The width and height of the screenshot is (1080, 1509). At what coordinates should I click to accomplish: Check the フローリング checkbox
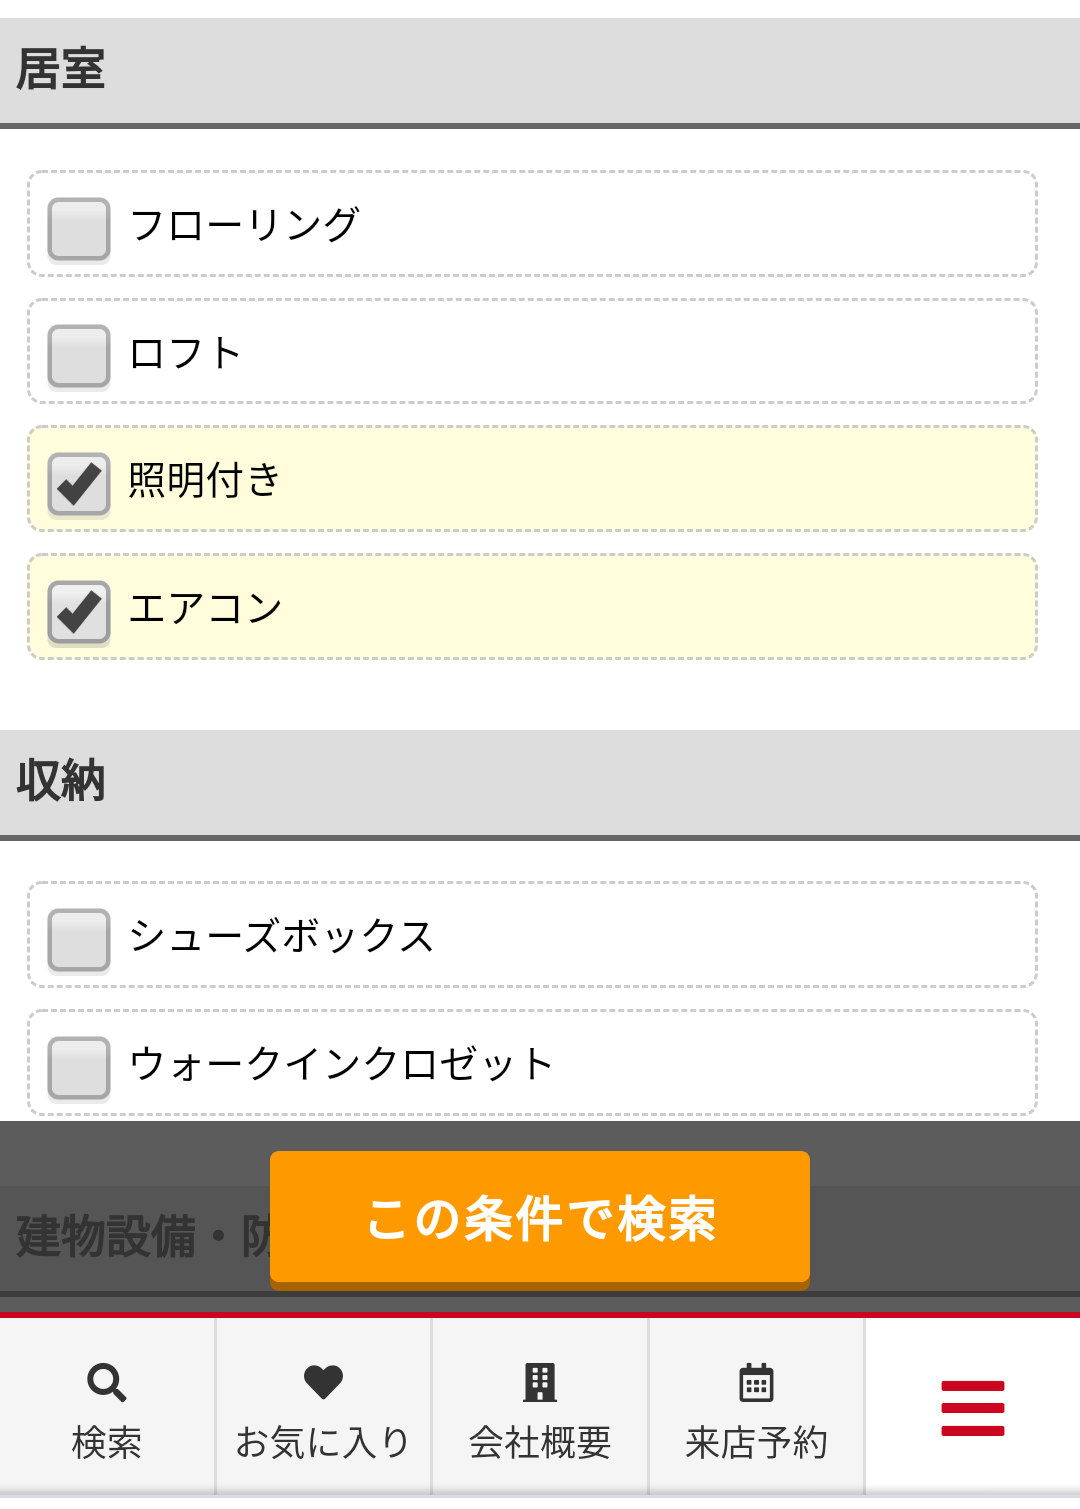coord(79,228)
